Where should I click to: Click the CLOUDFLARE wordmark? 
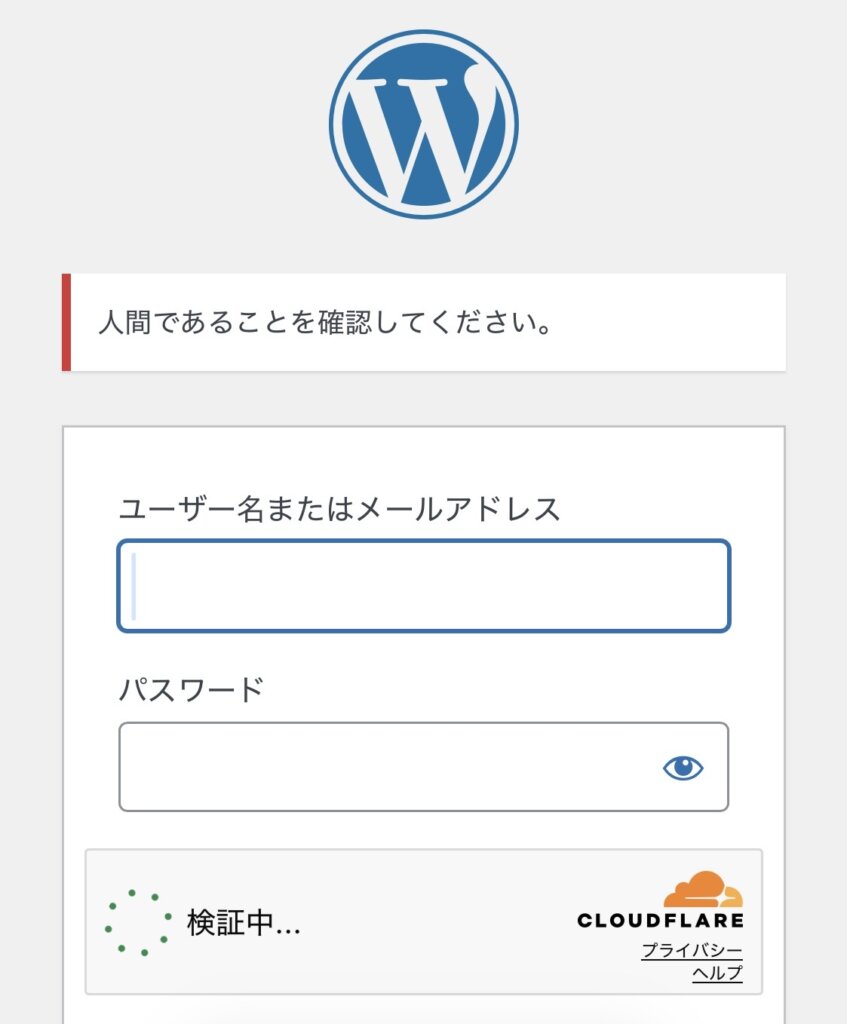click(660, 920)
